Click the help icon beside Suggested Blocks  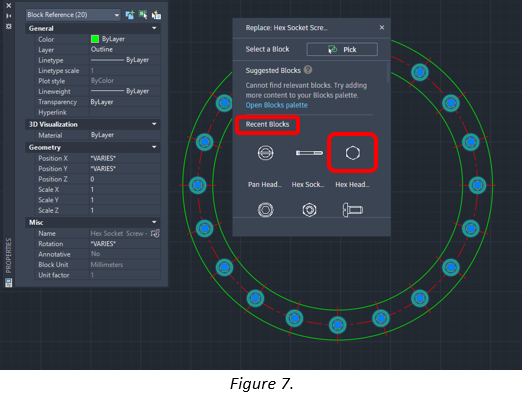[x=308, y=70]
